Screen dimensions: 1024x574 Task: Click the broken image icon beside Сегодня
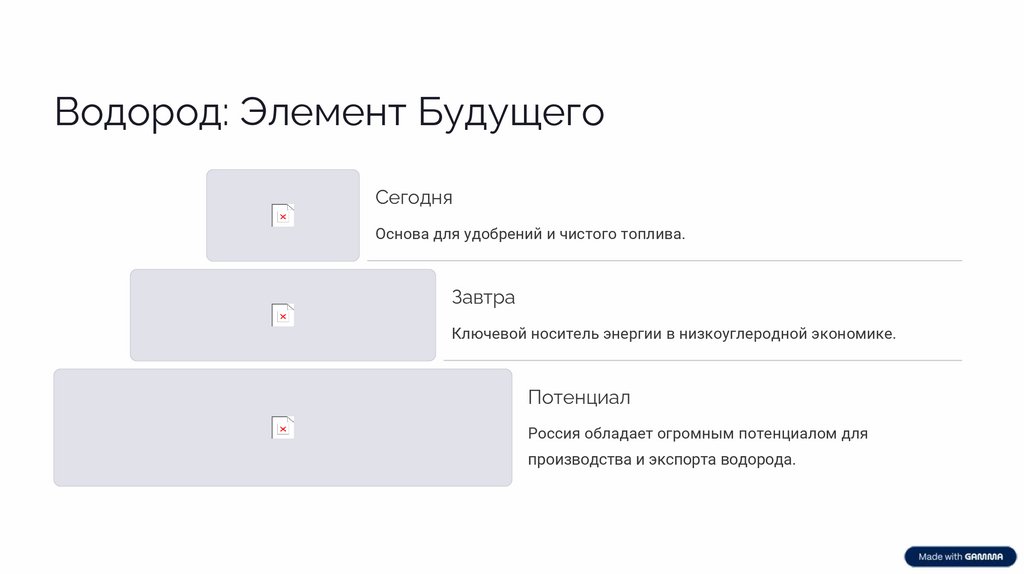pyautogui.click(x=283, y=215)
